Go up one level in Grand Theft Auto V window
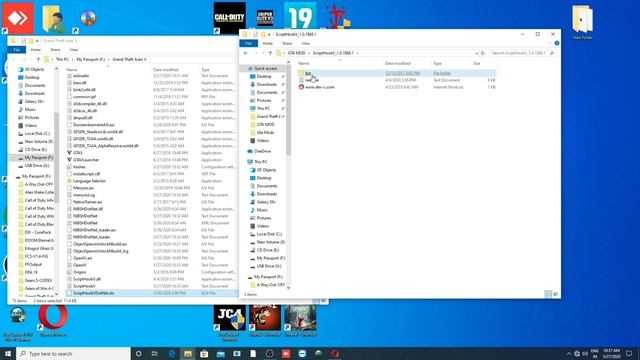640x360 pixels. (x=38, y=60)
